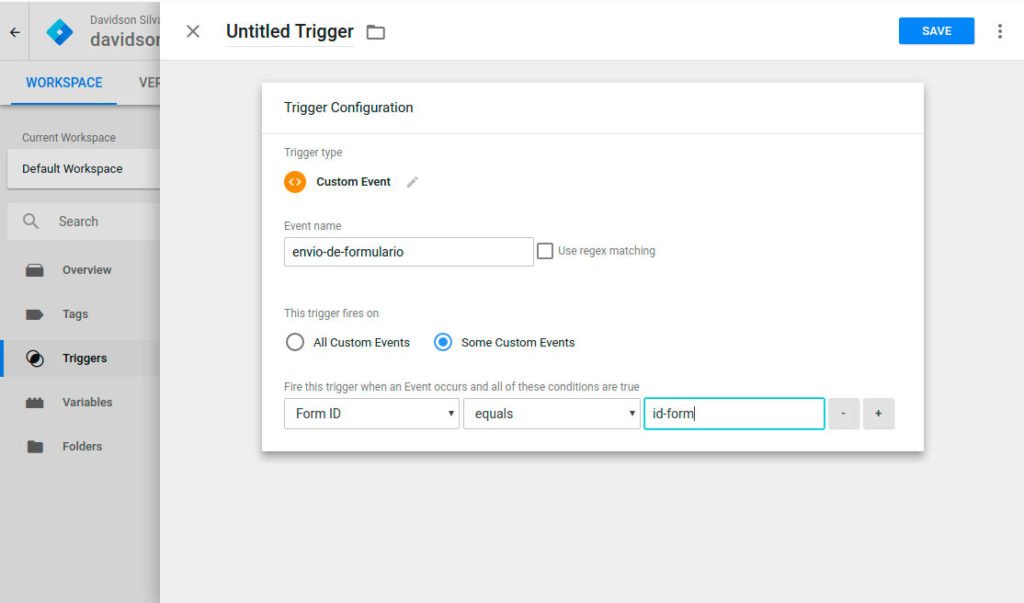The image size is (1024, 603).
Task: Enable the Use regex matching checkbox
Action: (x=545, y=251)
